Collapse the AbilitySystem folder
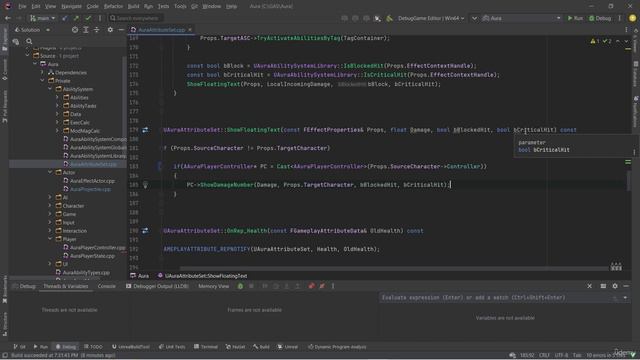Screen dimensions: 640x360 tap(51, 89)
